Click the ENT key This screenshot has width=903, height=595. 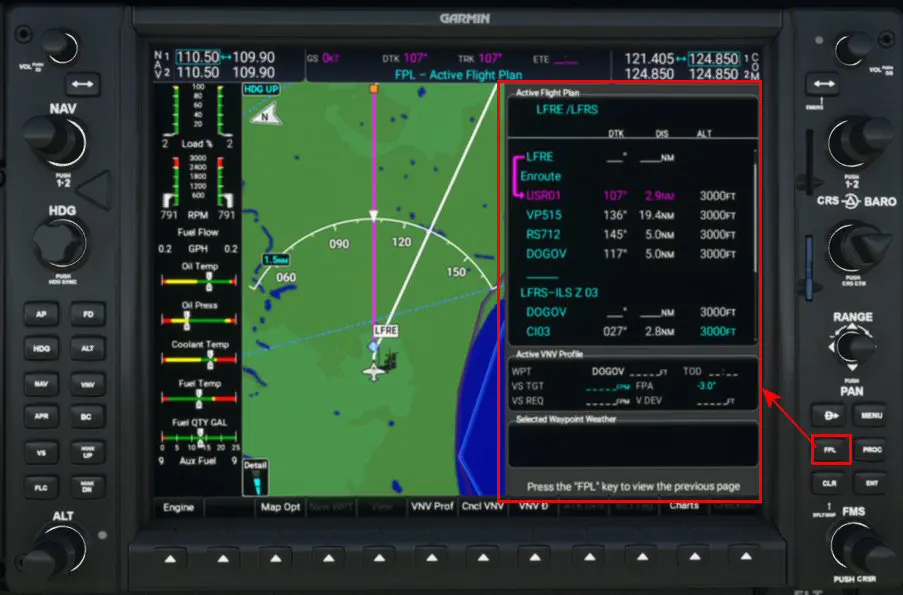pos(871,483)
